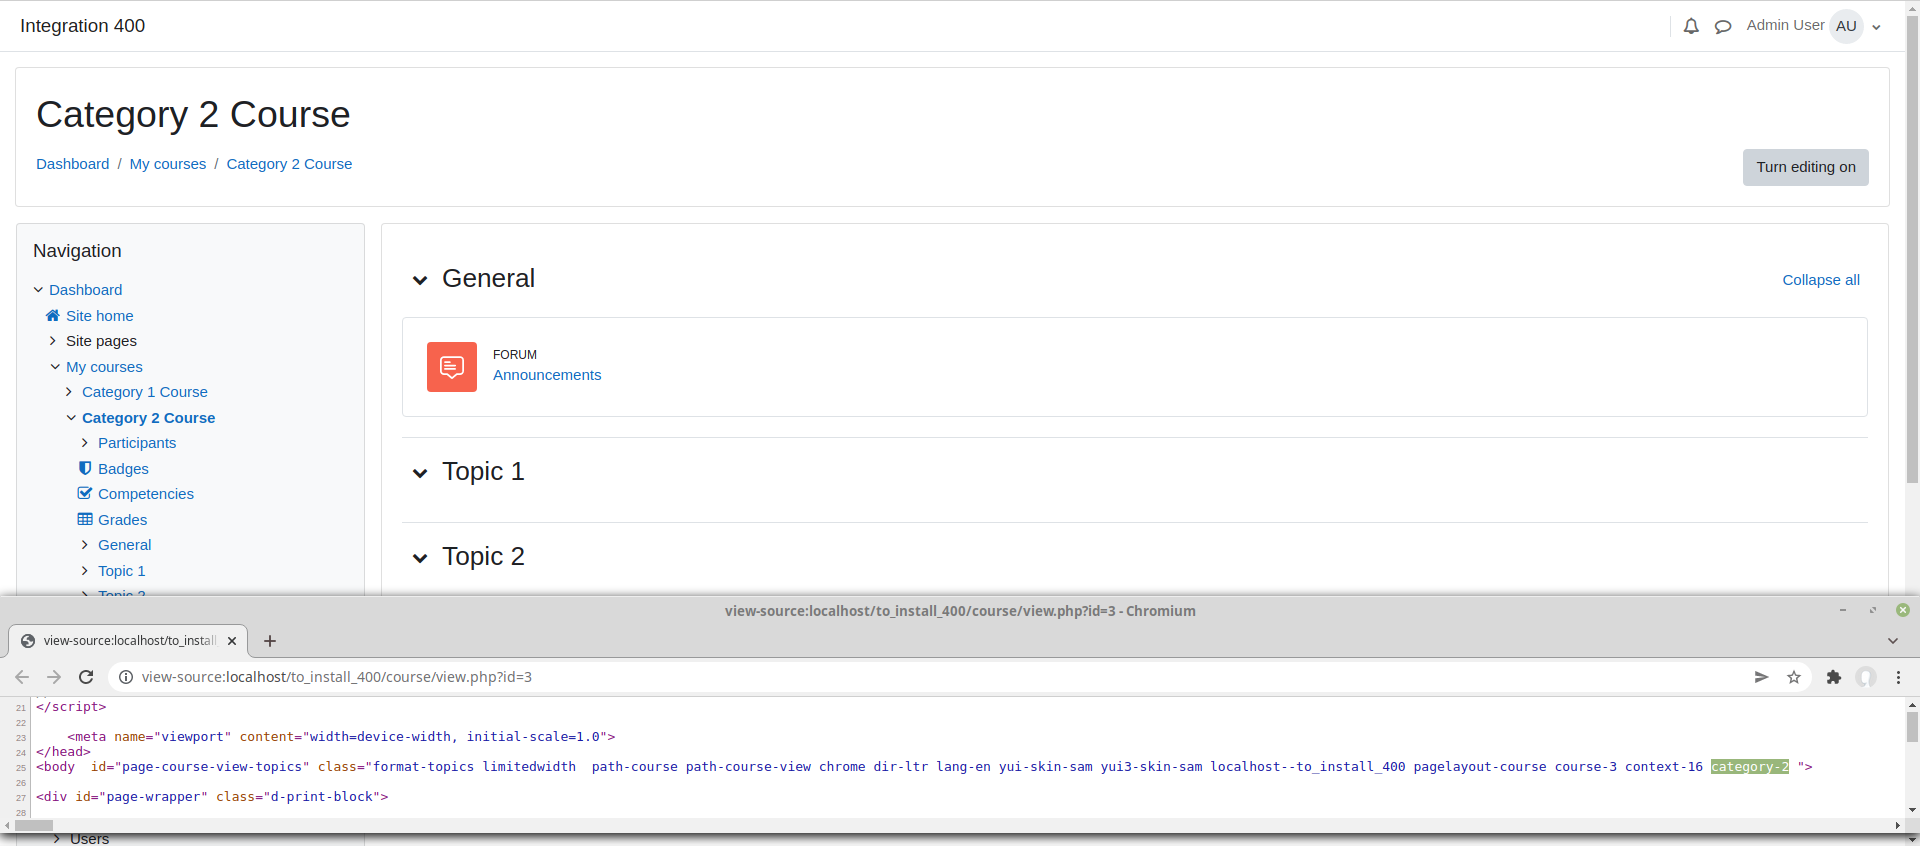Screen dimensions: 1920x846
Task: Open the Announcements forum link
Action: (547, 375)
